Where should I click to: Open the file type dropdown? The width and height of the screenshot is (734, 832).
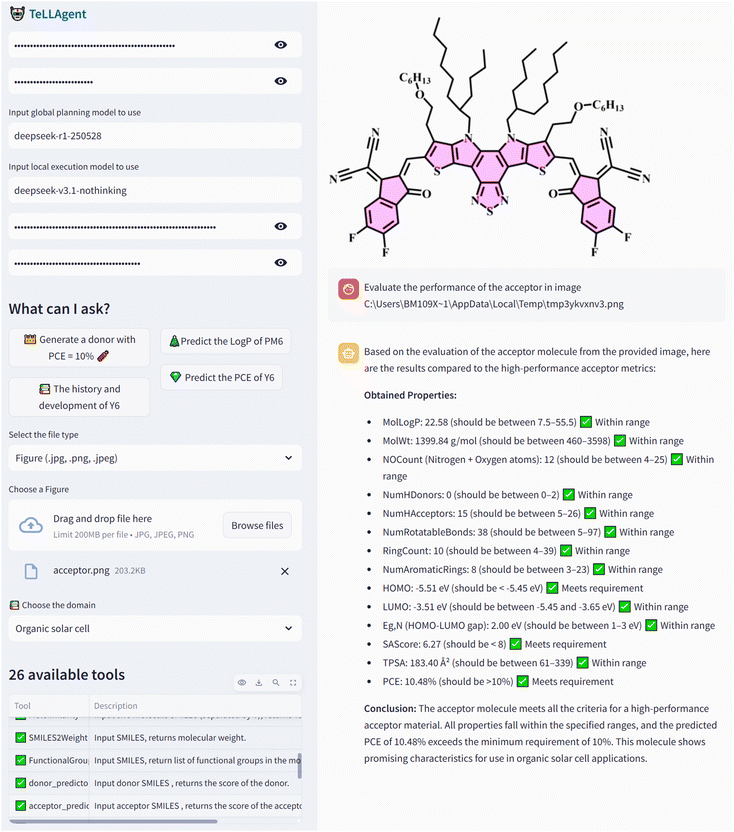[155, 458]
